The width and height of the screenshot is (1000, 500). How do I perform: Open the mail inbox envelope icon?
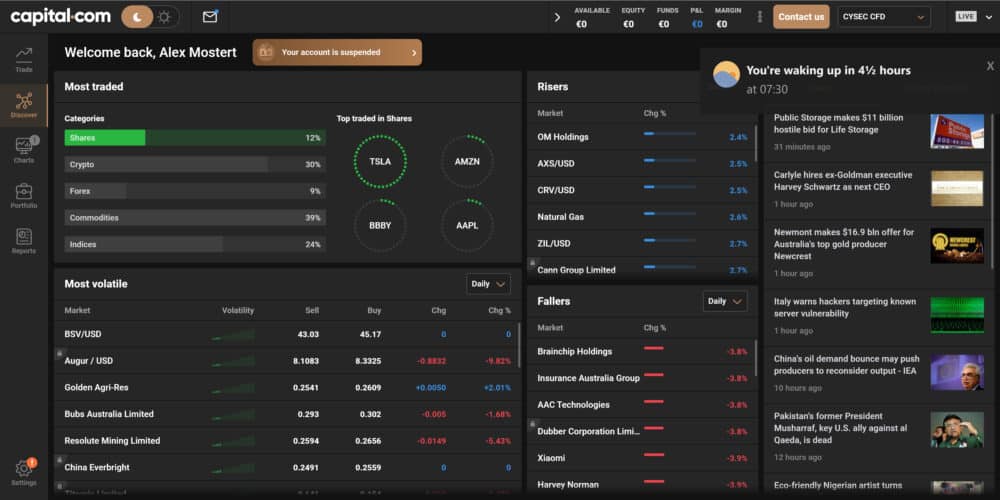click(x=210, y=17)
